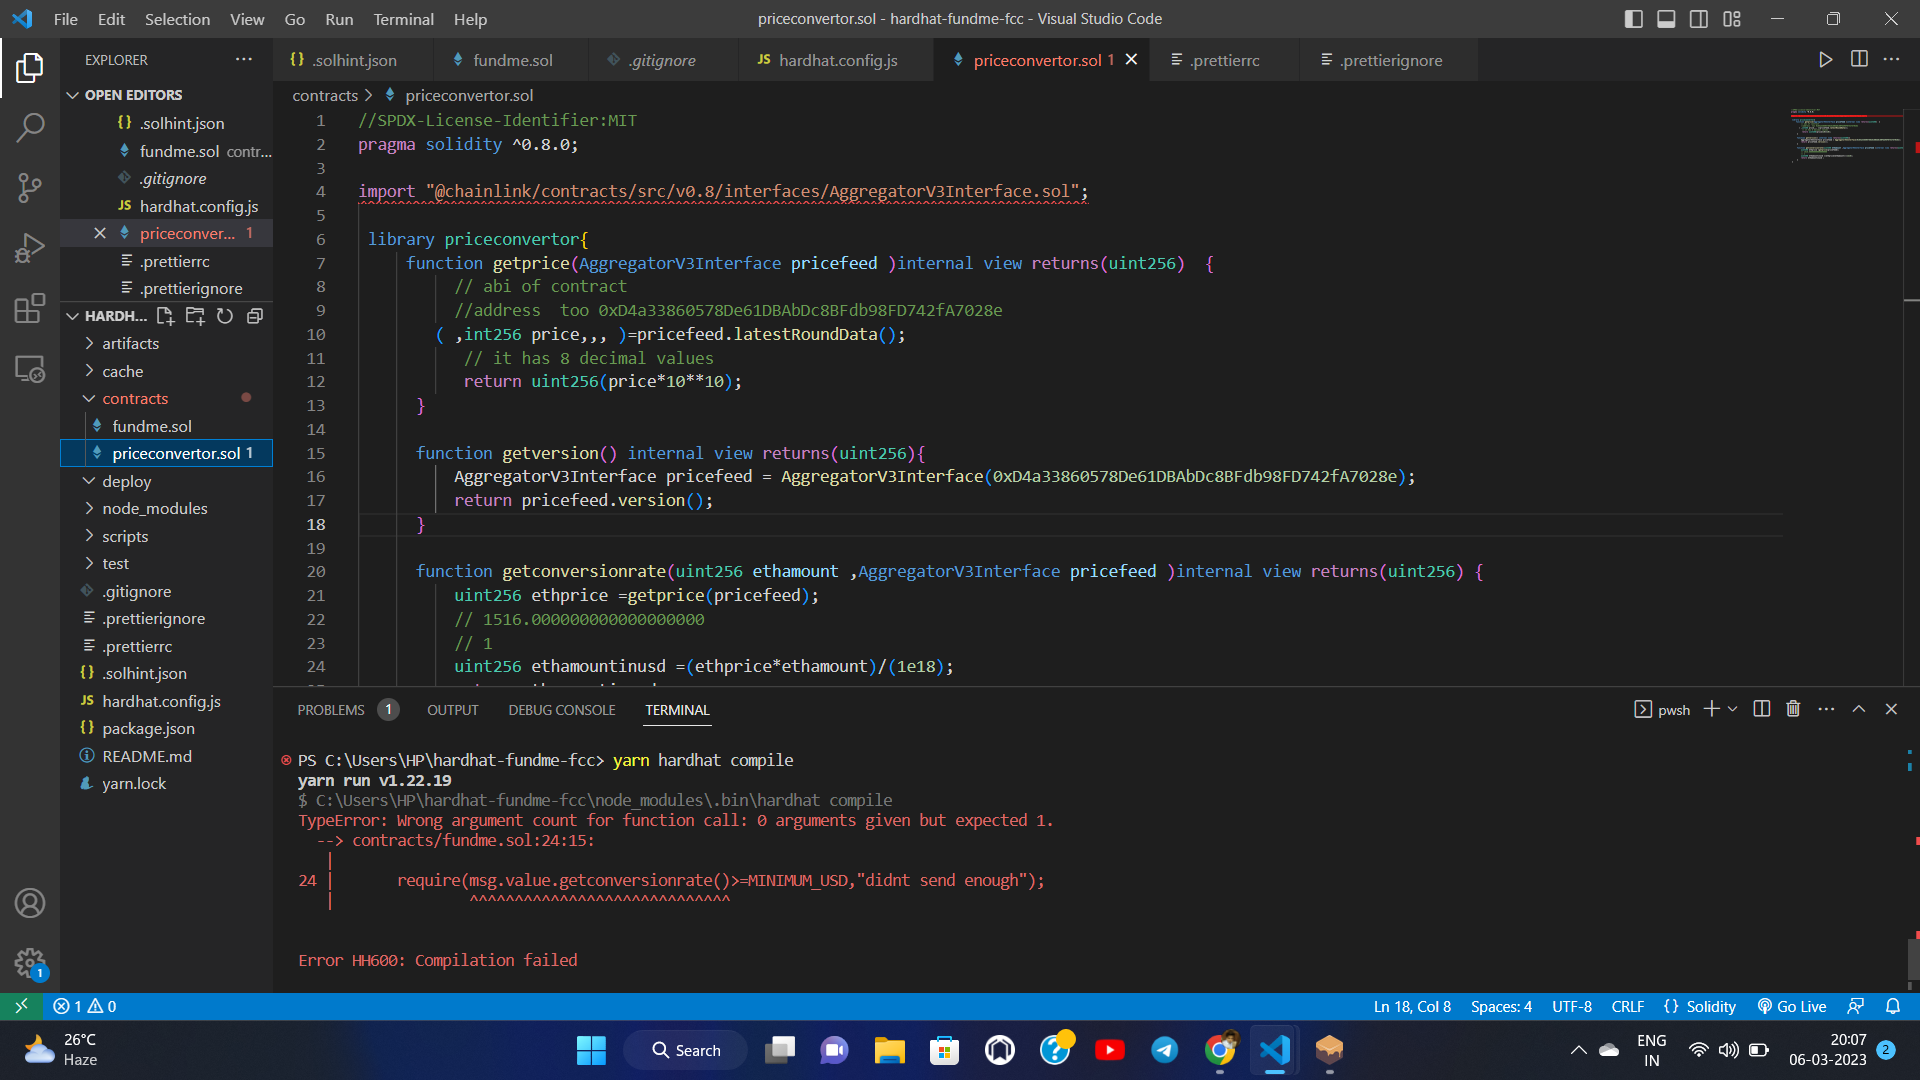Run the file with the play icon
Screen dimensions: 1920x1080
tap(1825, 60)
